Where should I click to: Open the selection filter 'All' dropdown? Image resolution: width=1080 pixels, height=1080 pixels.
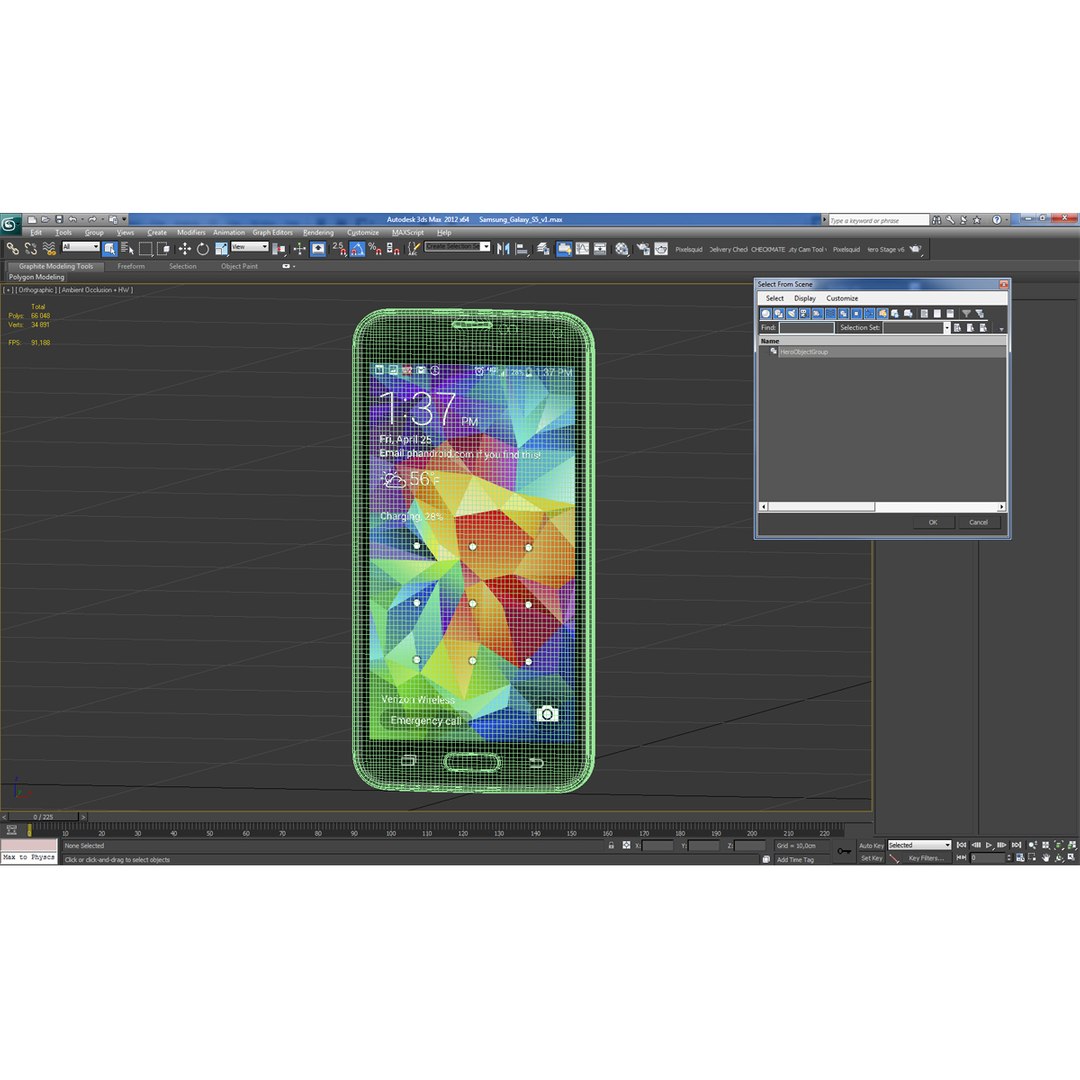[x=81, y=247]
